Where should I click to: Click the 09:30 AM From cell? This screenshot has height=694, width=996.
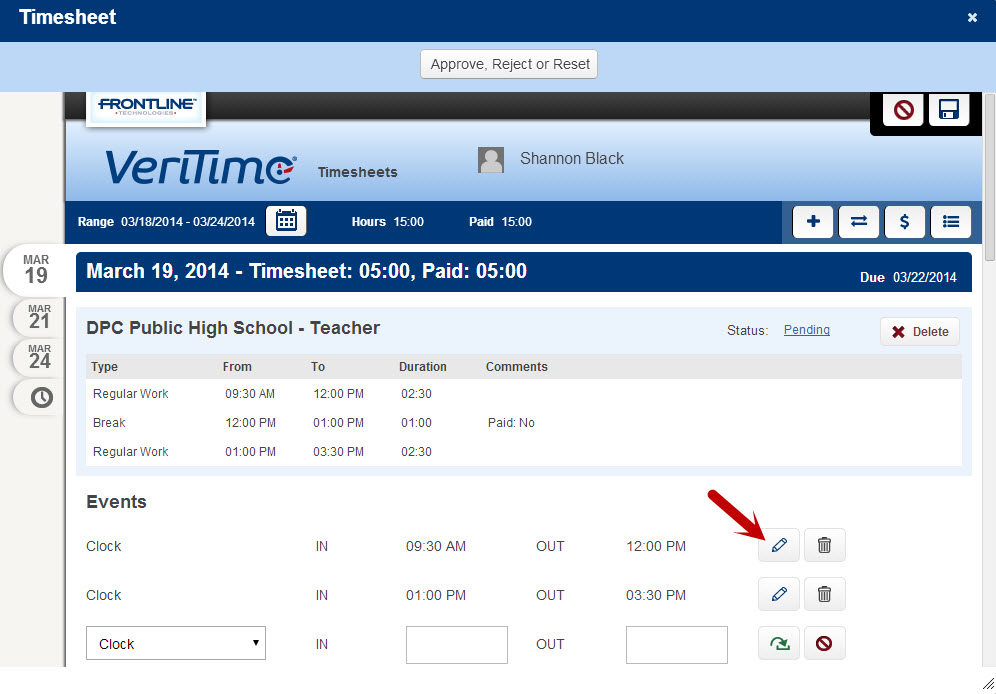pos(250,394)
